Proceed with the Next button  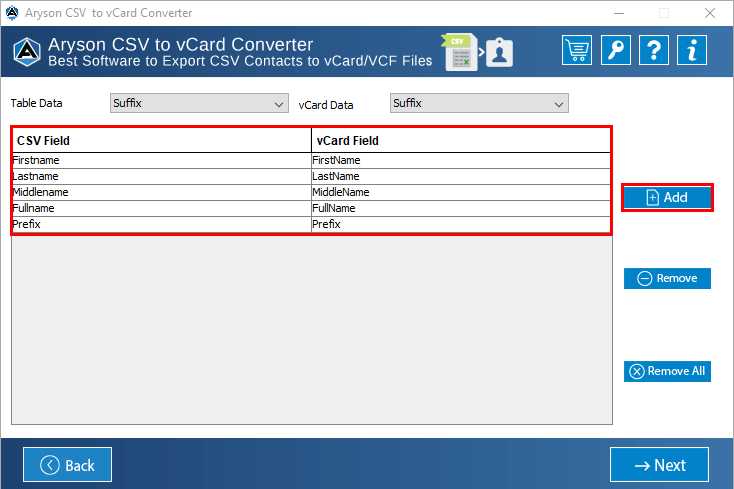pyautogui.click(x=659, y=465)
